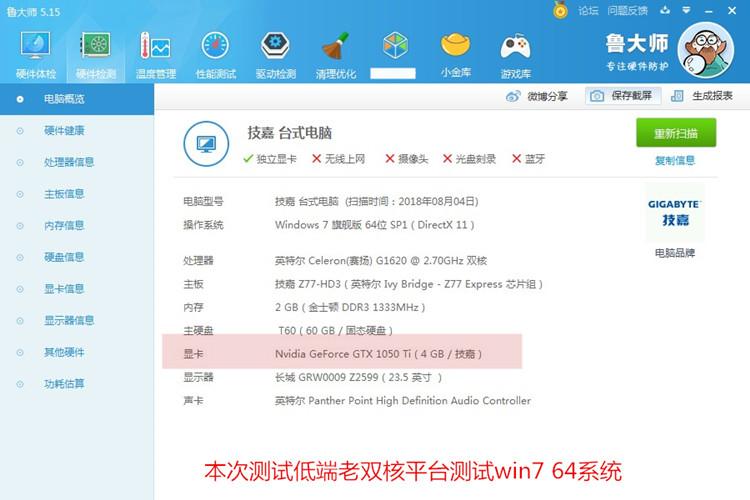Click 复制信息 copy info link
This screenshot has width=750, height=500.
(x=675, y=160)
